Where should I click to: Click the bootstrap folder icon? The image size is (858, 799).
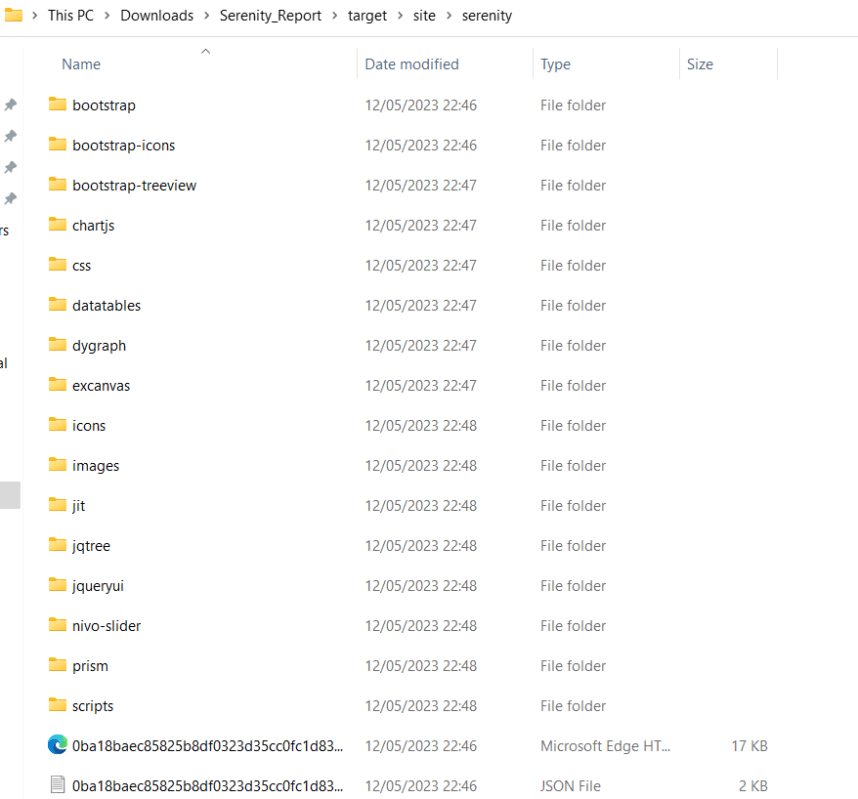[x=57, y=105]
